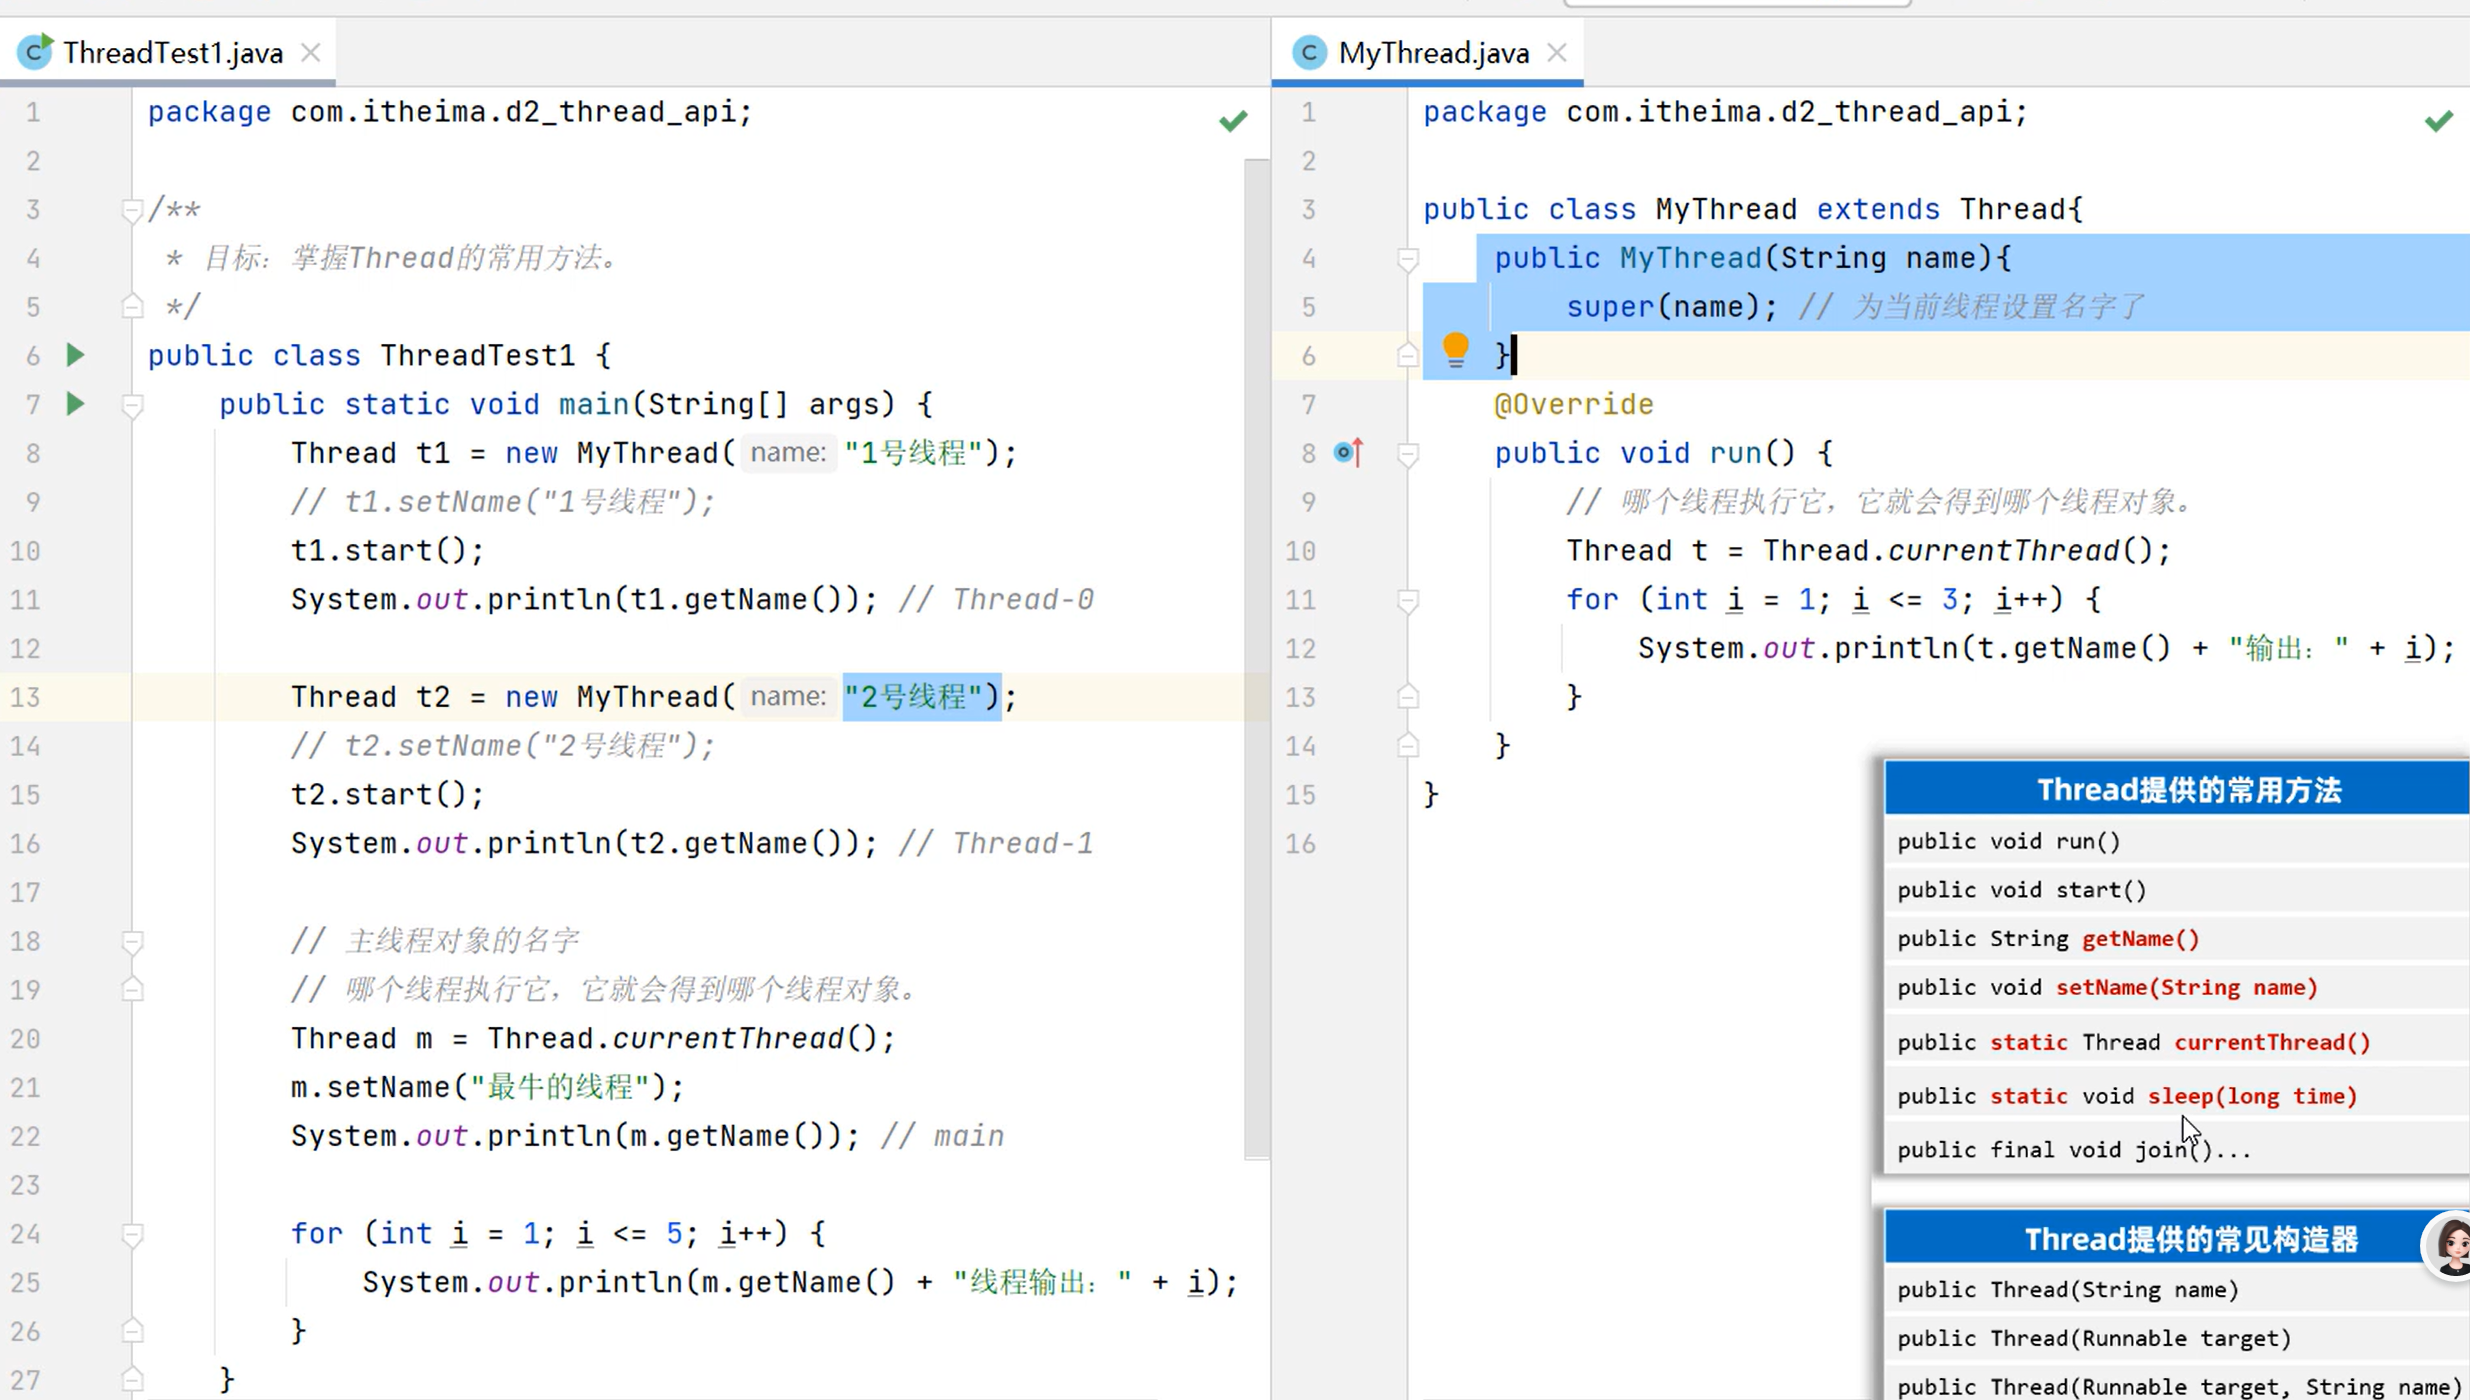The height and width of the screenshot is (1400, 2470).
Task: Click ThreadTest1.java file type icon
Action: click(x=35, y=52)
